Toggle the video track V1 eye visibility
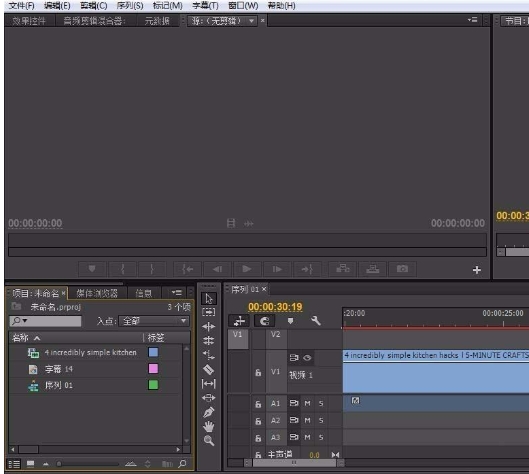Viewport: 529px width, 474px height. pos(307,358)
